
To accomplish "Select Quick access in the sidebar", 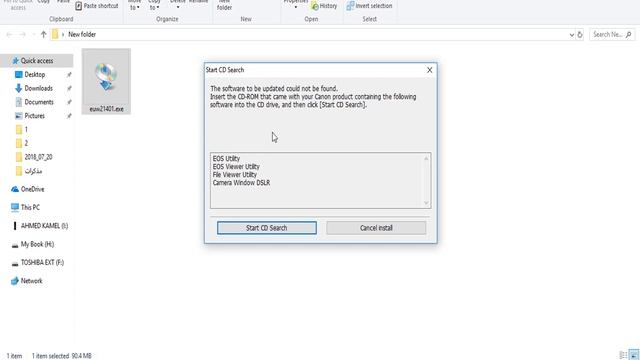I will pyautogui.click(x=37, y=61).
